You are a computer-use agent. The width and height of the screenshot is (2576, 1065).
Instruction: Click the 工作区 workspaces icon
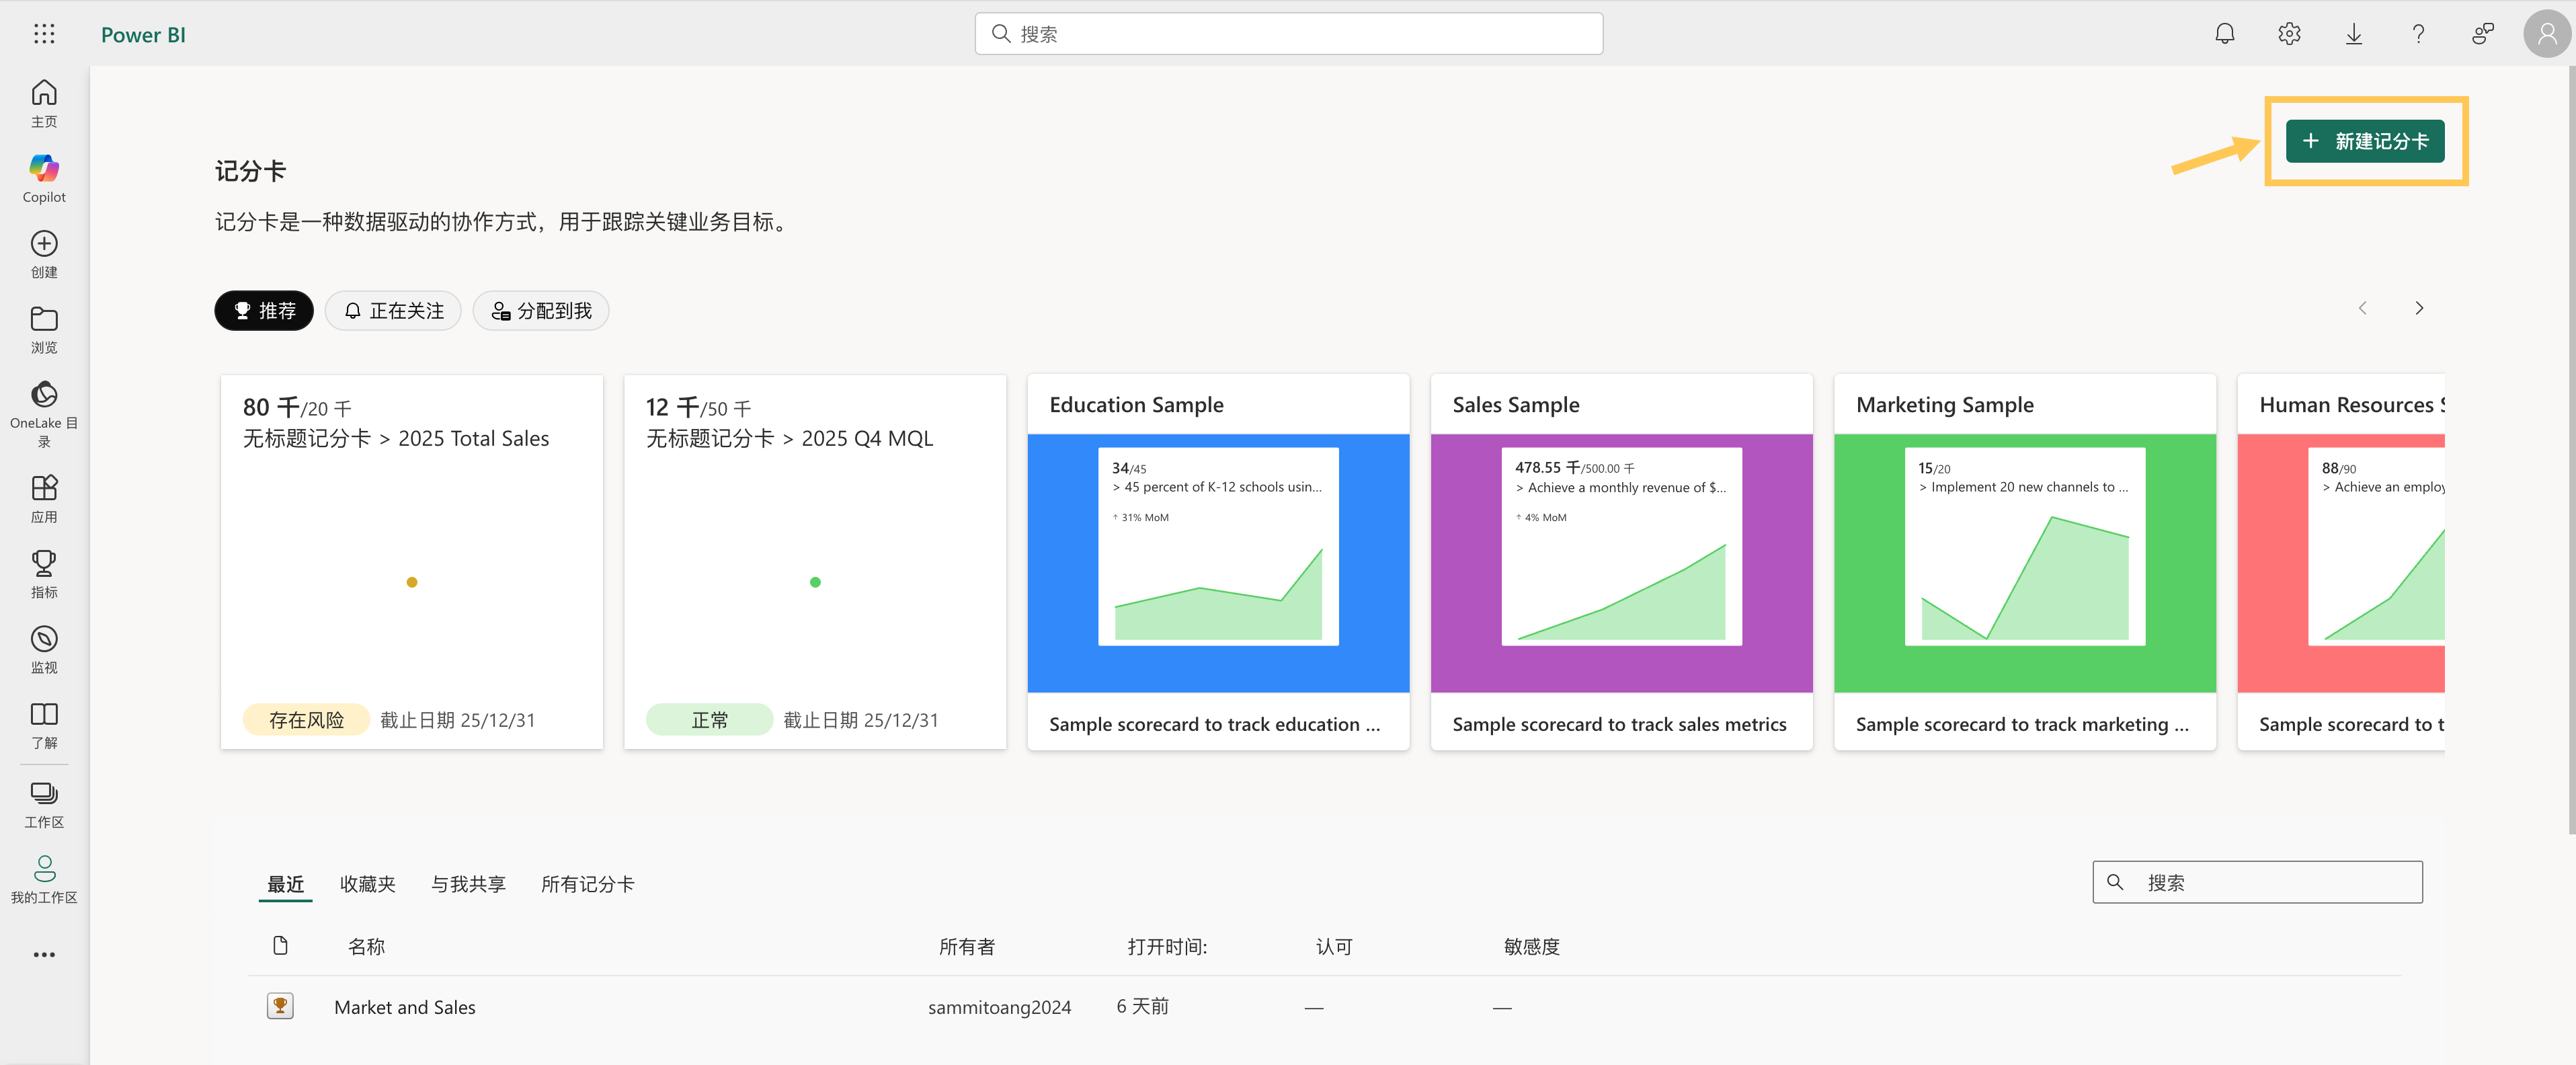pyautogui.click(x=44, y=795)
